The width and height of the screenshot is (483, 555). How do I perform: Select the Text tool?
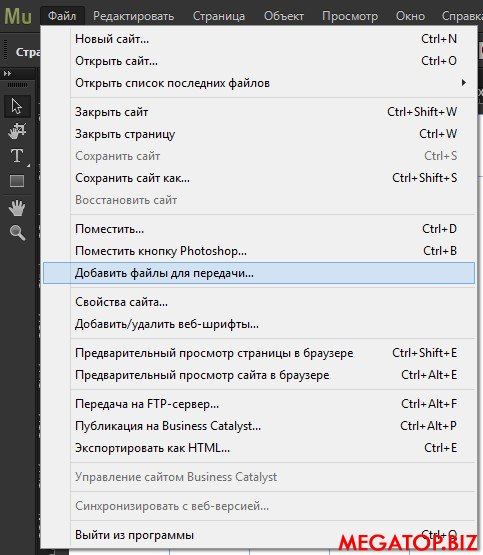pos(17,156)
